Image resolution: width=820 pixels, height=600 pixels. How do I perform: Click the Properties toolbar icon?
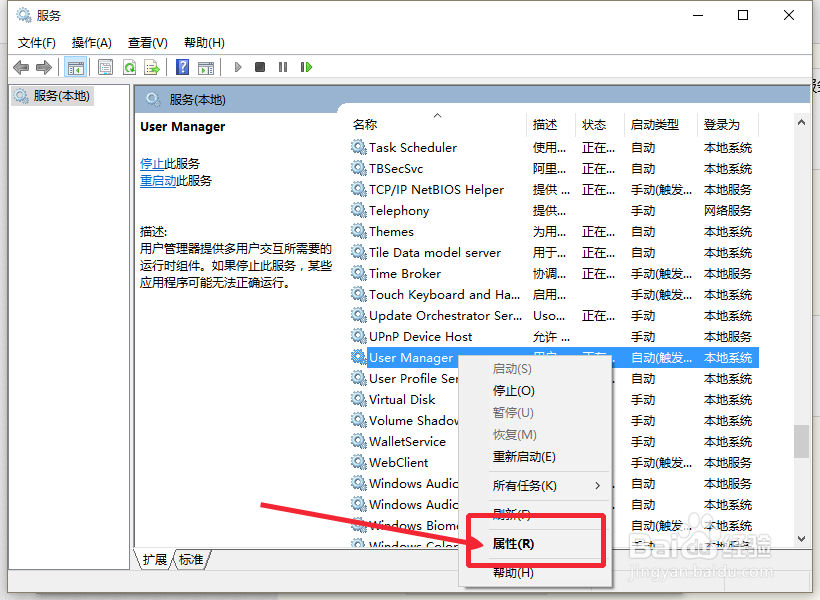[x=105, y=67]
